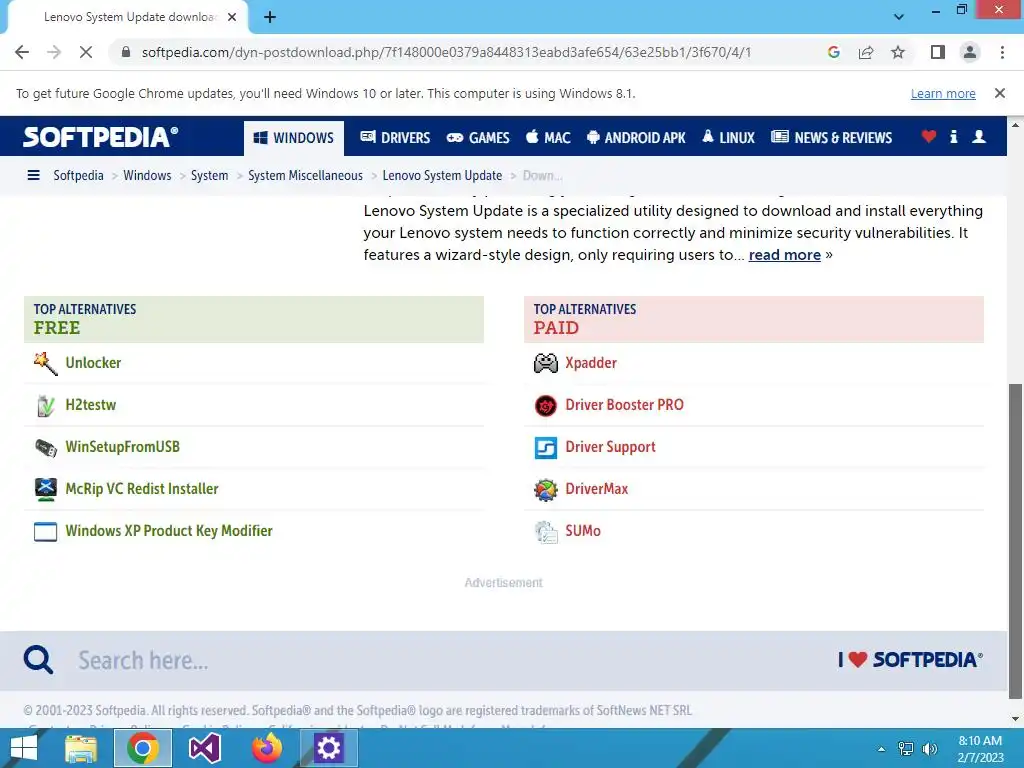Open McRip VC Redist Installer

click(x=142, y=488)
